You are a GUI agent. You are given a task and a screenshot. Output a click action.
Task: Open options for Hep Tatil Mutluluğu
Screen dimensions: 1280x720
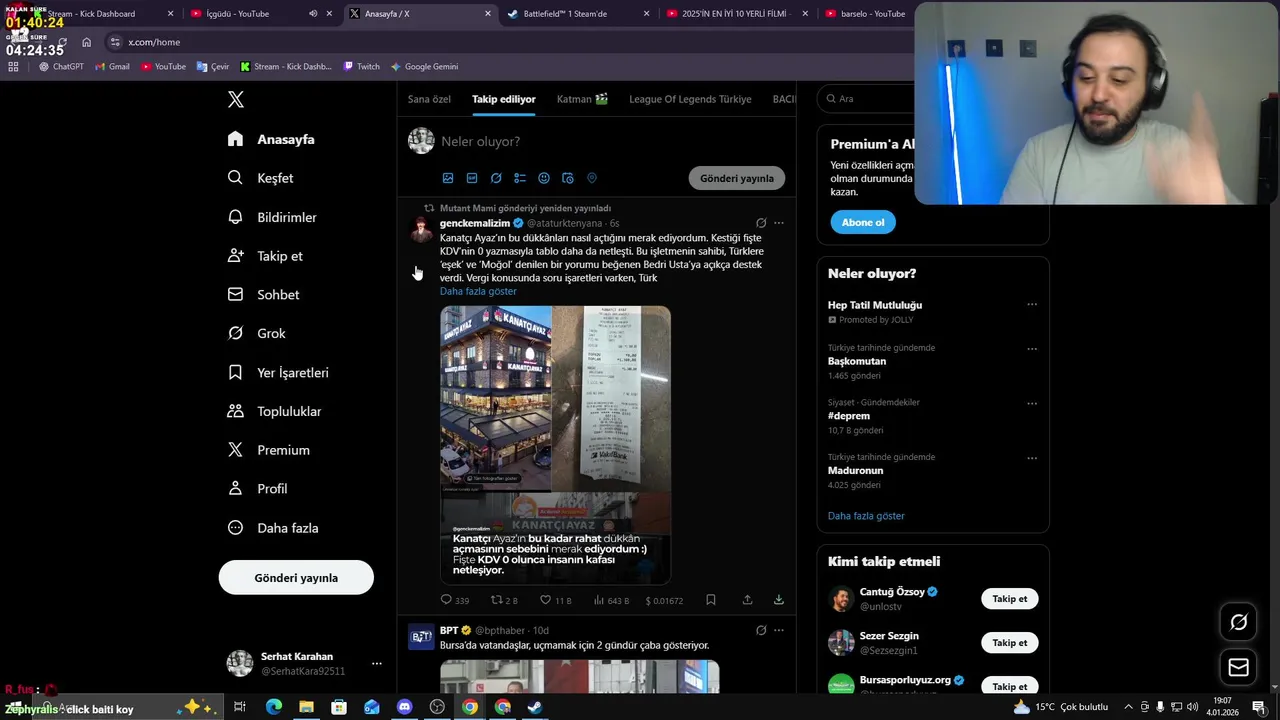click(x=1032, y=304)
